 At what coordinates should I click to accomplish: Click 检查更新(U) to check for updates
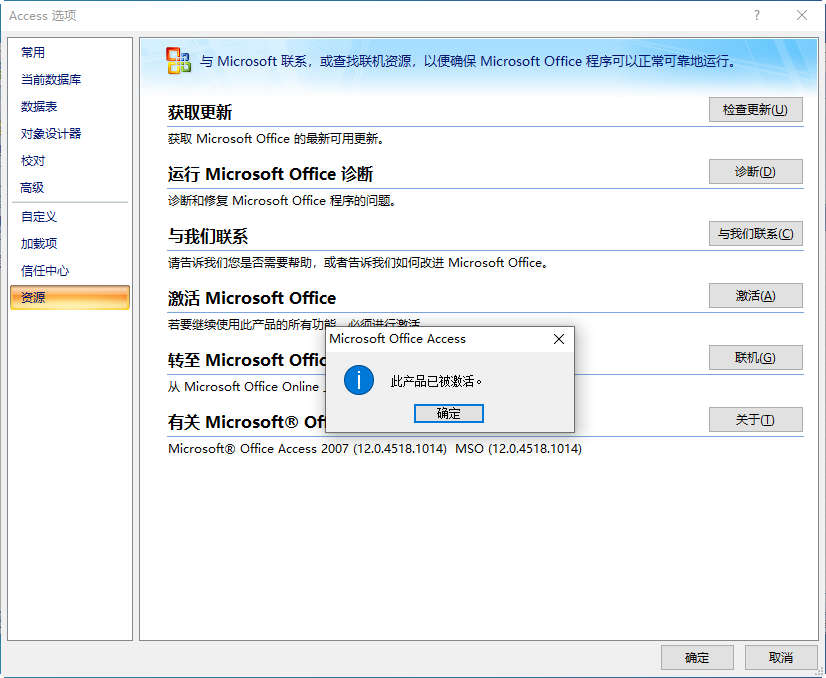pyautogui.click(x=755, y=110)
